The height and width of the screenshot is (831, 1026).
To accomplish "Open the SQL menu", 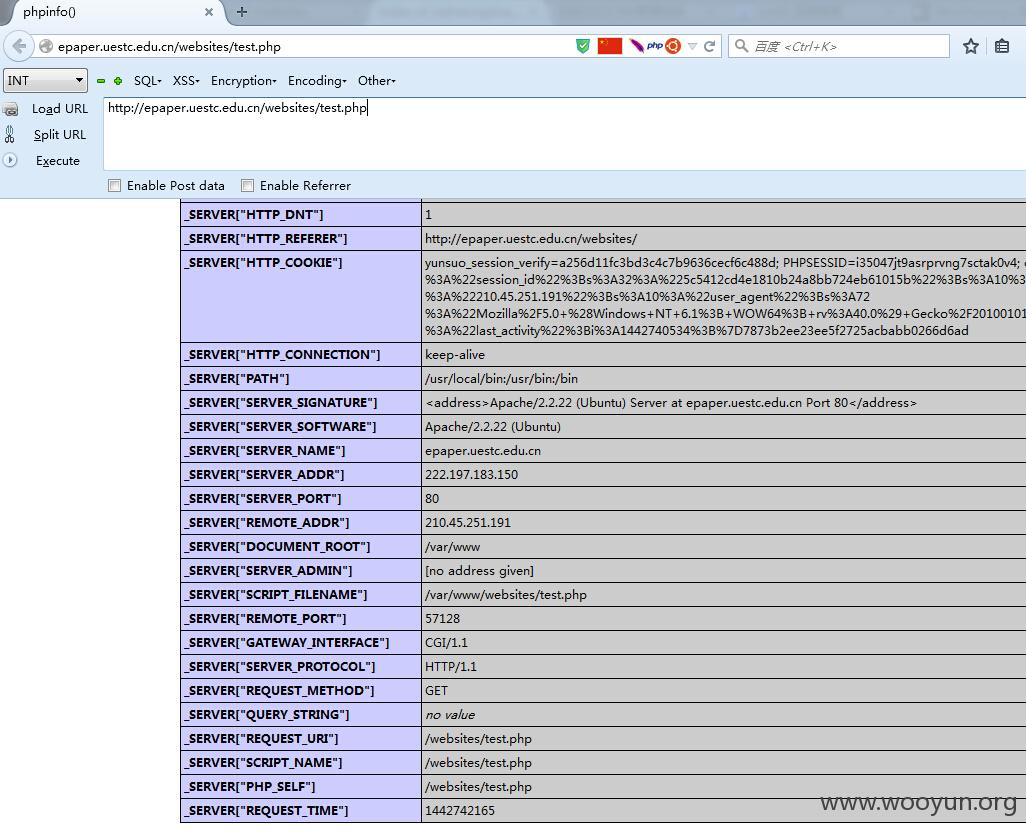I will click(147, 81).
